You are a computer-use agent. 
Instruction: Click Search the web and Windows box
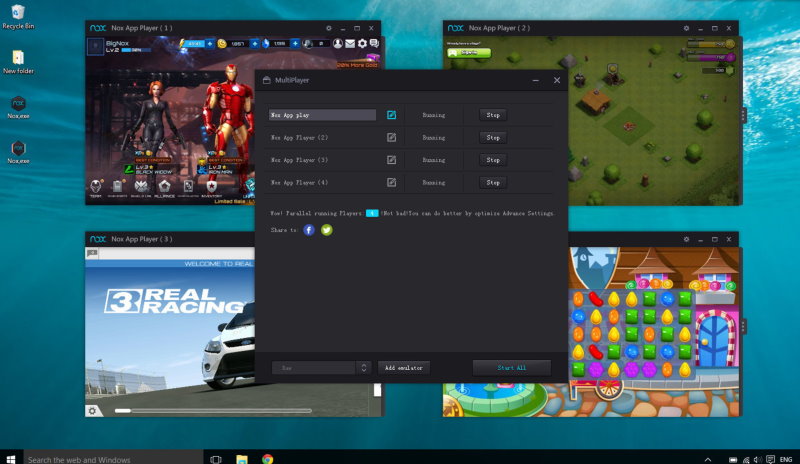(113, 458)
